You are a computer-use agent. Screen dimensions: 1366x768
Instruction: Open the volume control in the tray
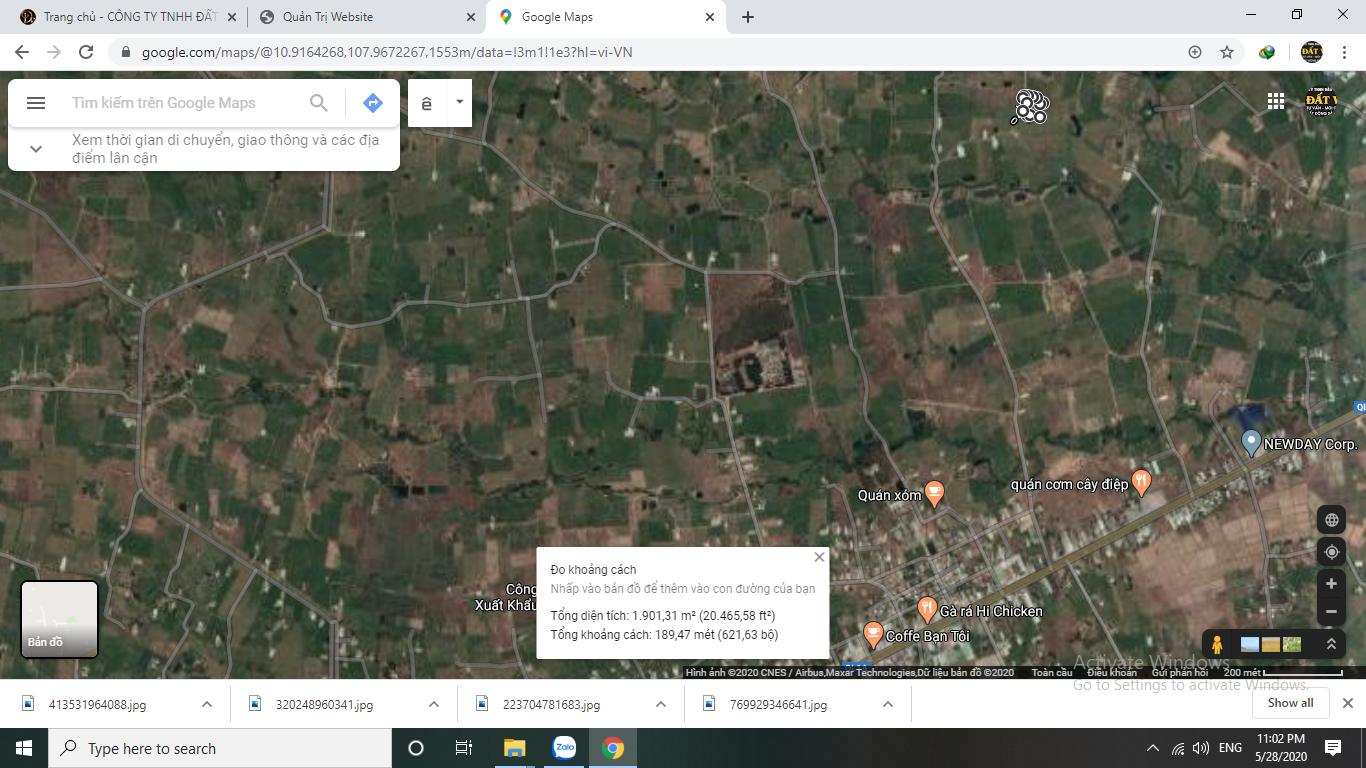[1201, 748]
